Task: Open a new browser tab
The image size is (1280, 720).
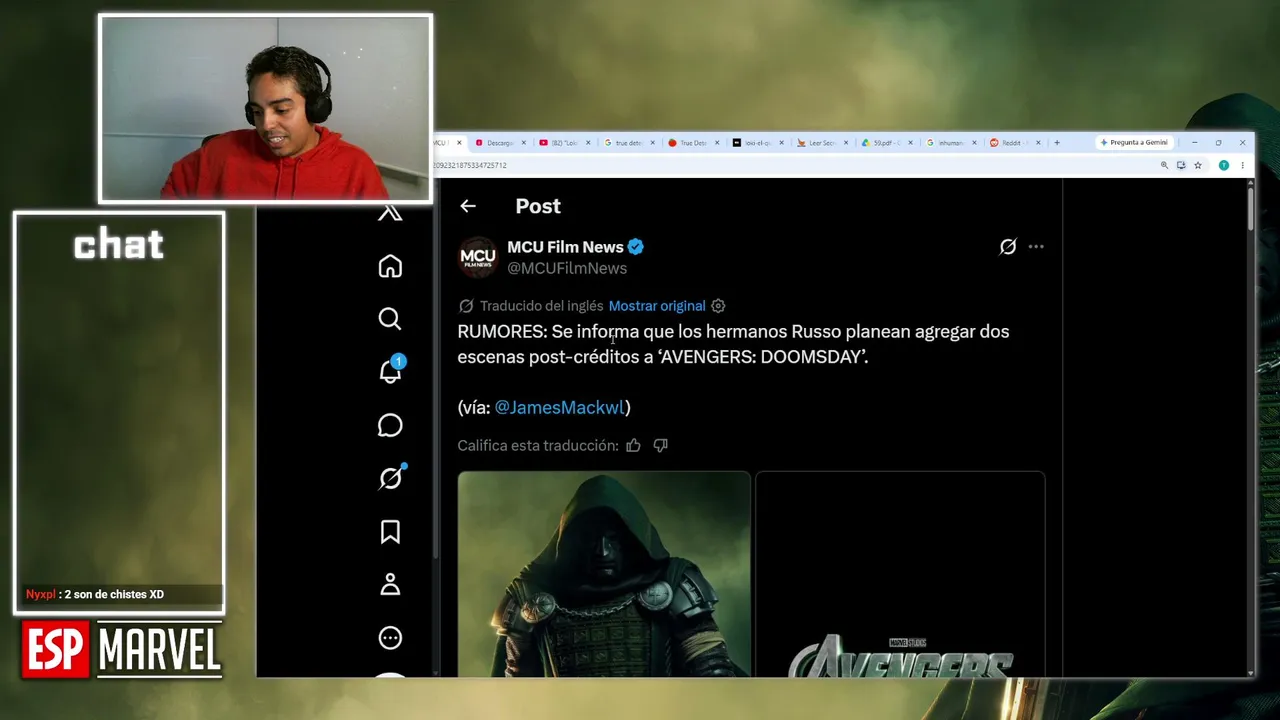Action: [x=1057, y=143]
